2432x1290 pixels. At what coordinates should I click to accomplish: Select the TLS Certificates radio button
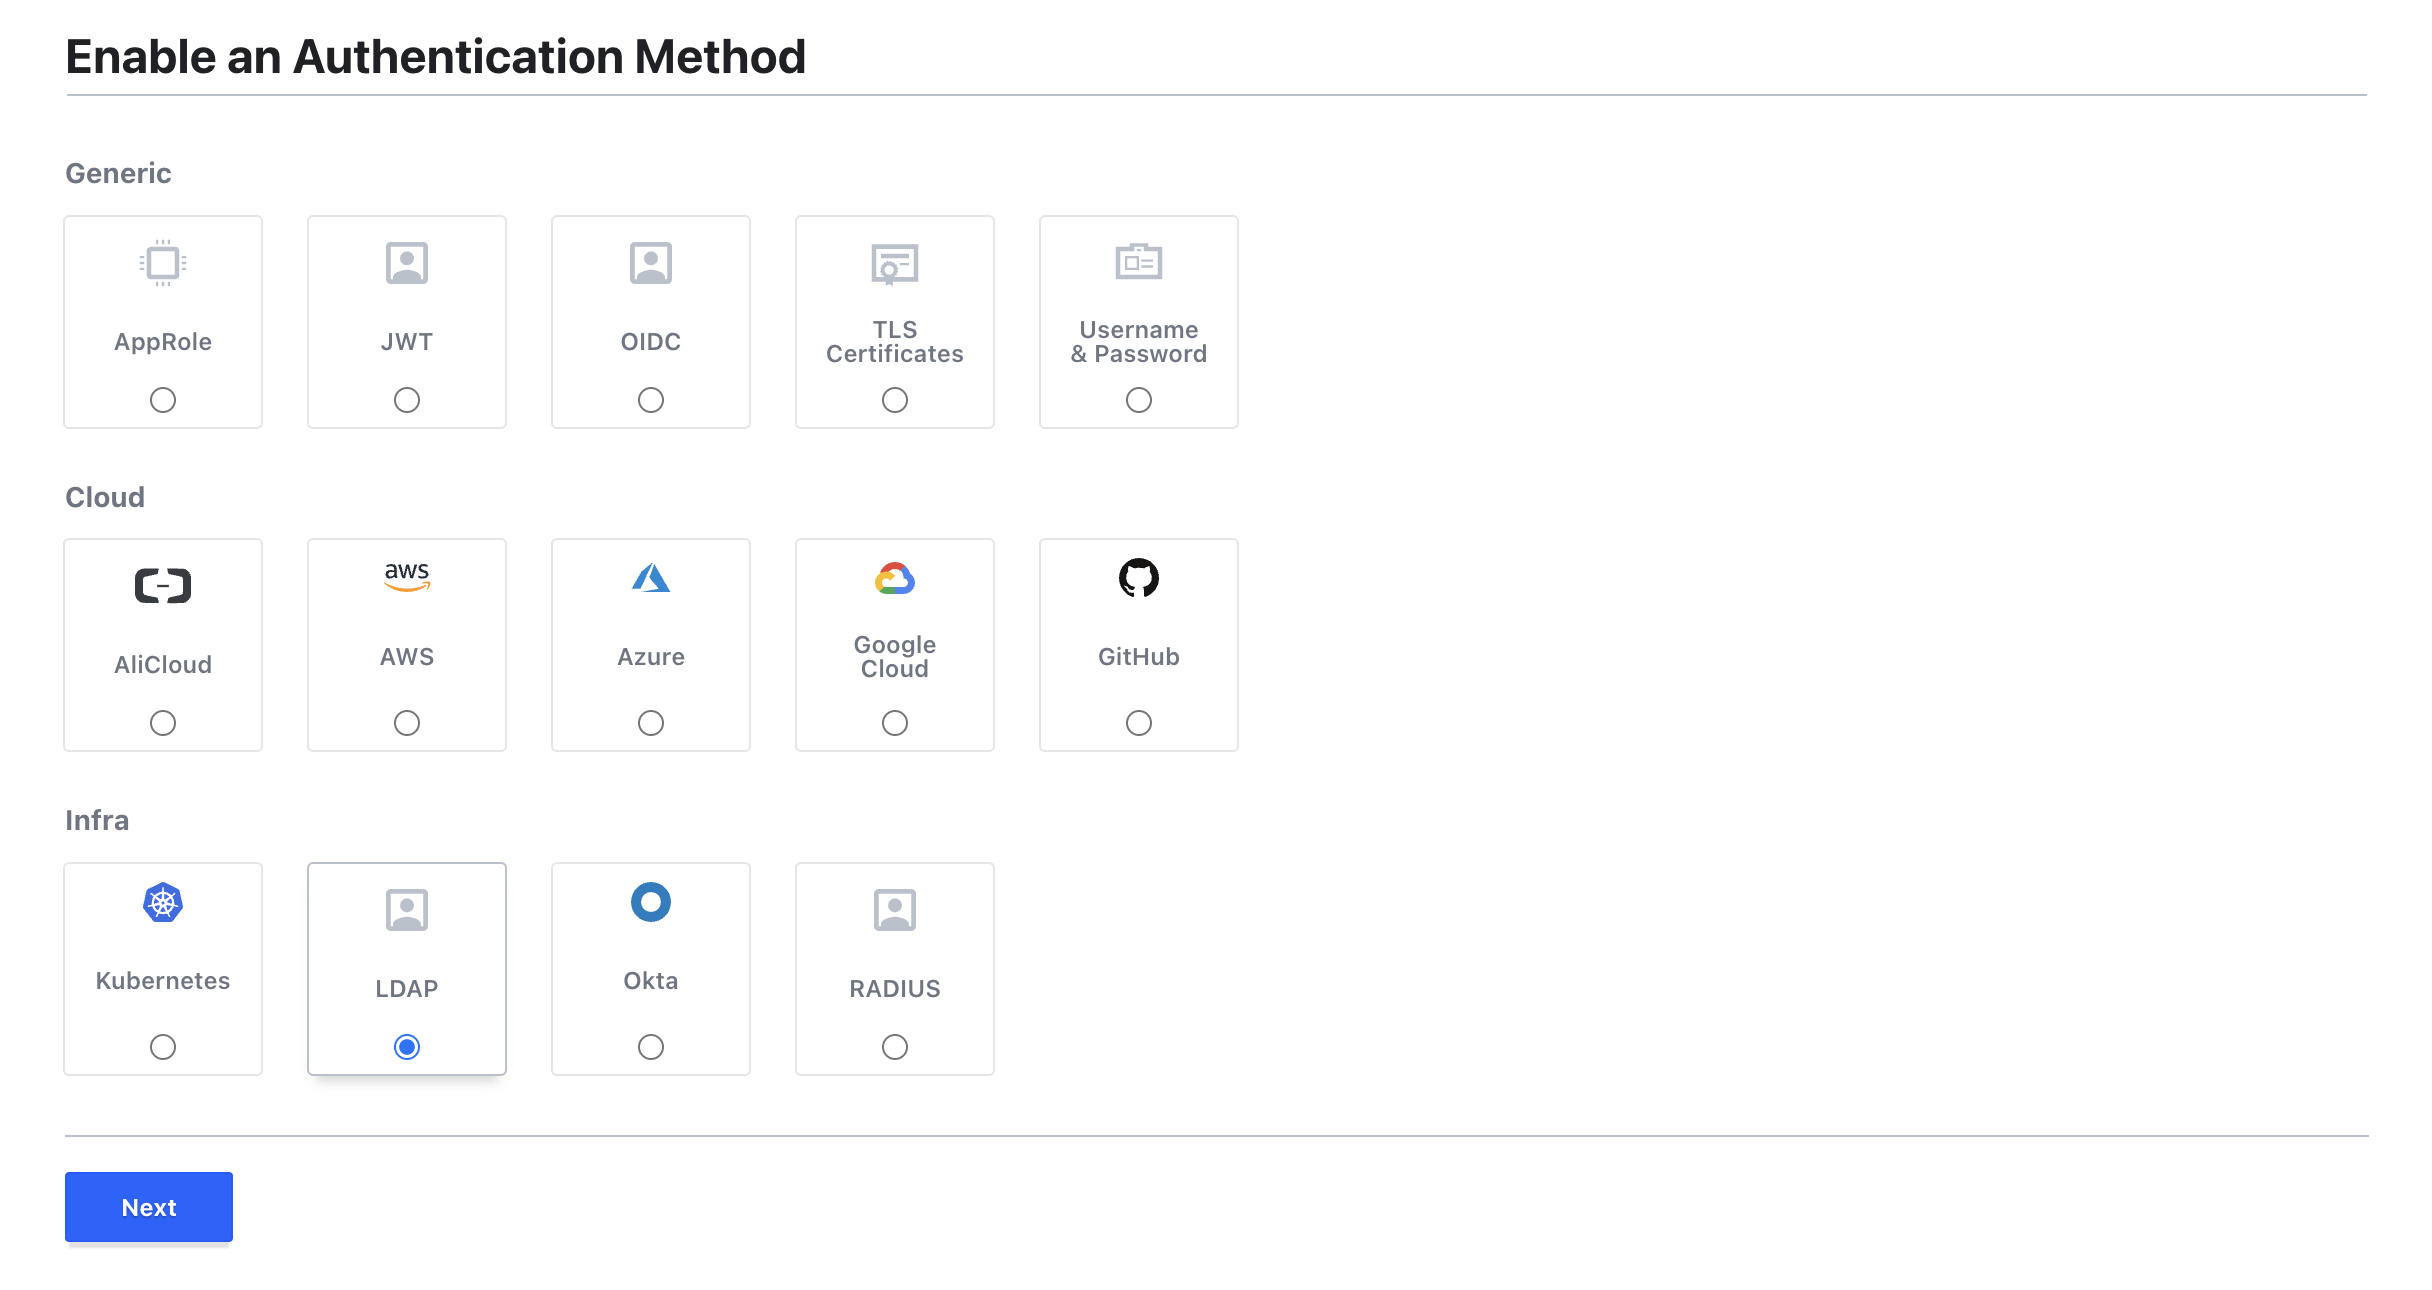click(895, 400)
